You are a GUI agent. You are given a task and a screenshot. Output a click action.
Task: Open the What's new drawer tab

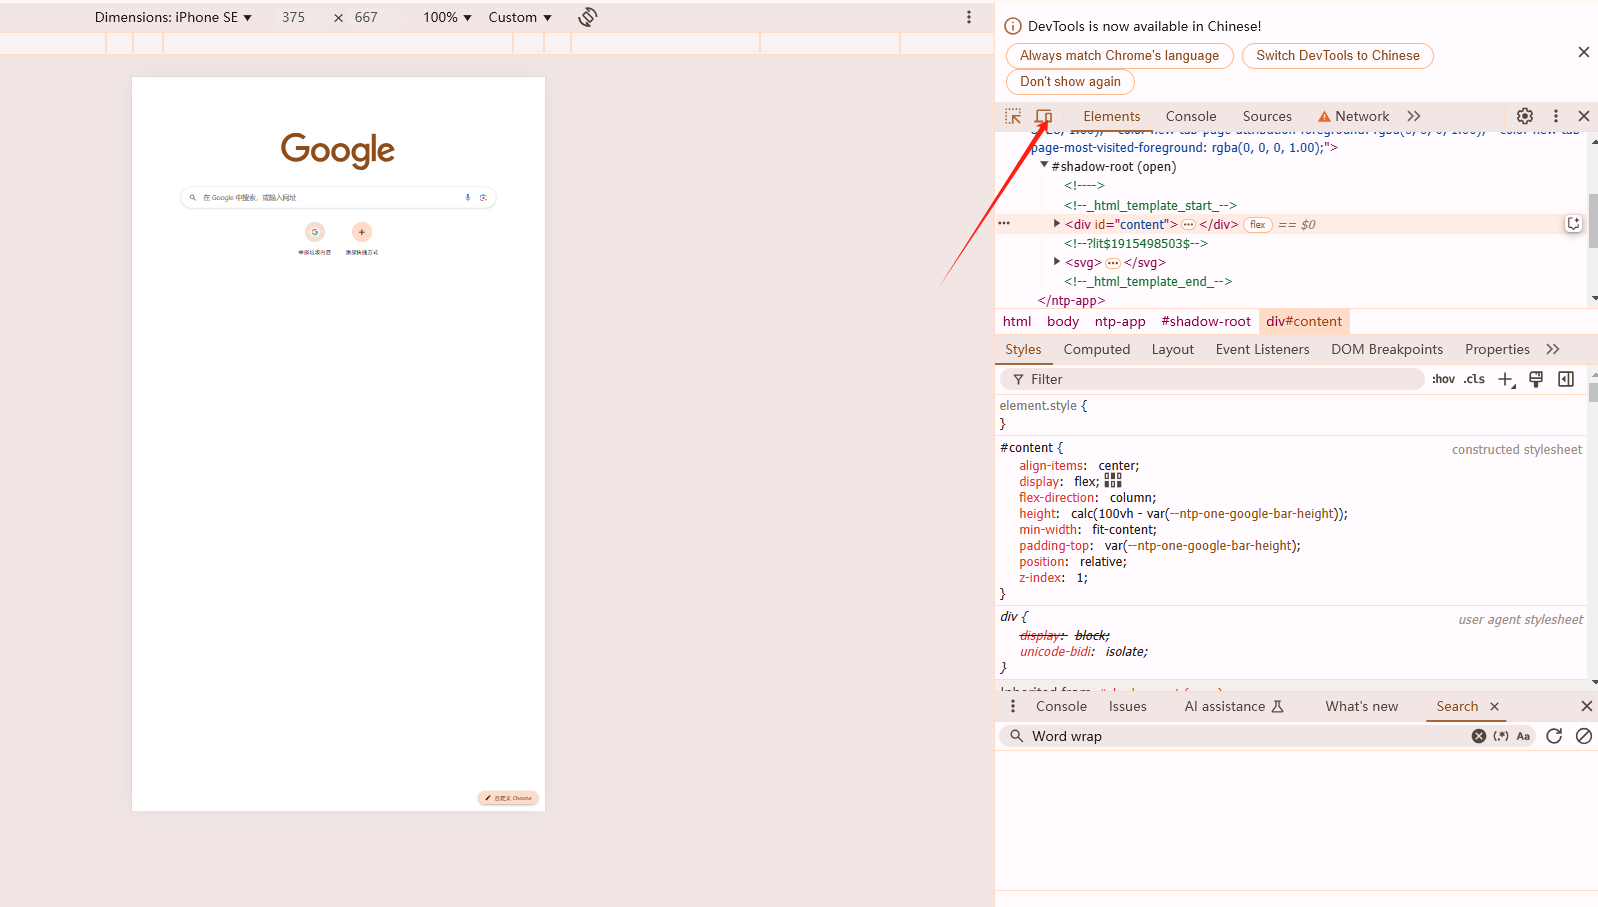tap(1361, 706)
